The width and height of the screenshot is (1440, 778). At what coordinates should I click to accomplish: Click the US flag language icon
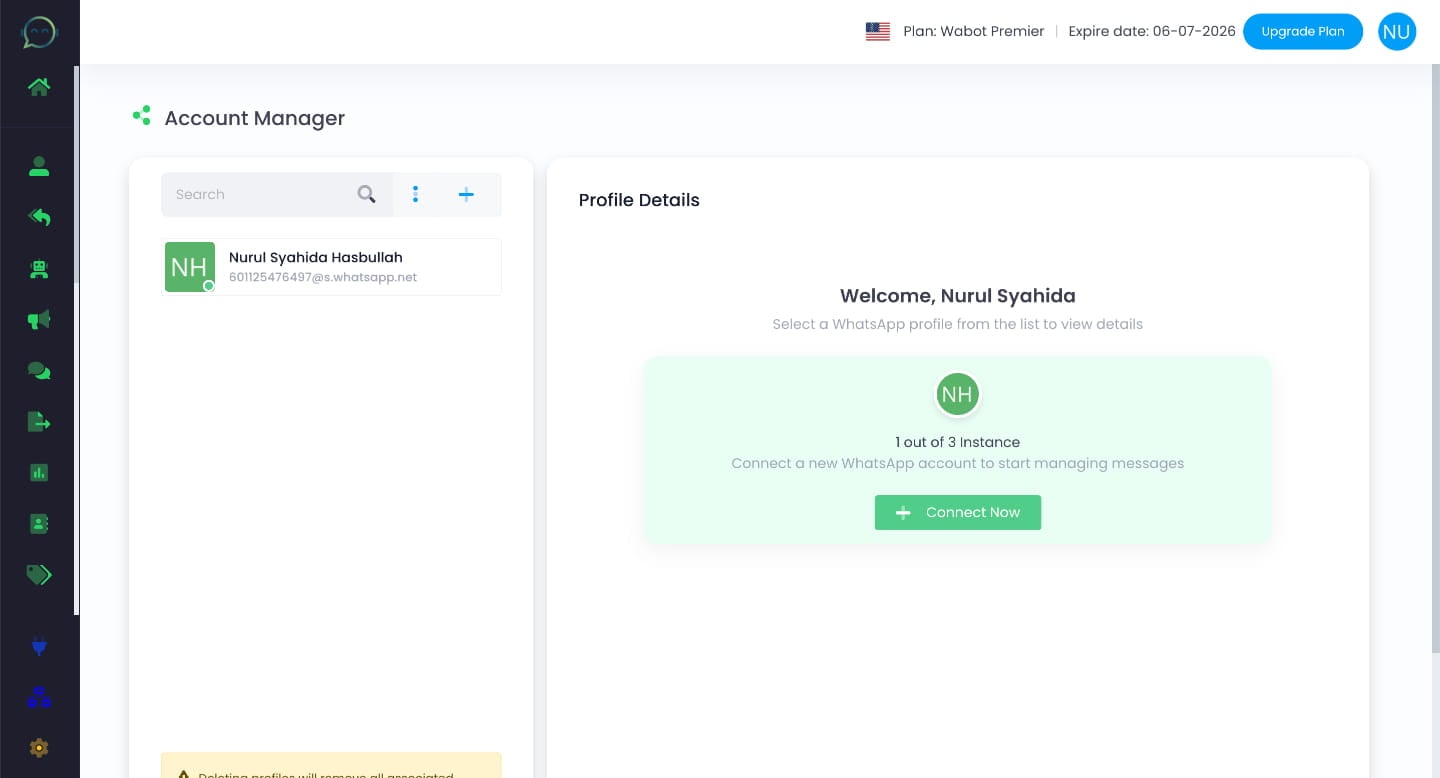[x=878, y=32]
